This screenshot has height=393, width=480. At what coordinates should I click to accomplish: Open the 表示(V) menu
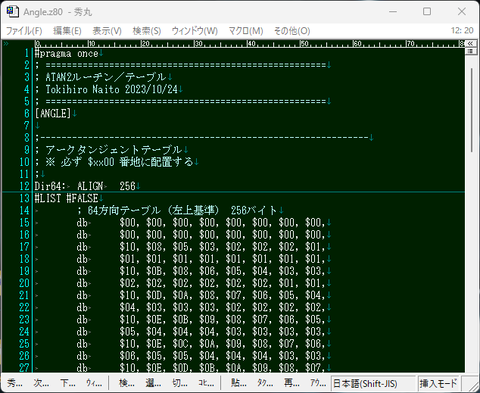107,31
